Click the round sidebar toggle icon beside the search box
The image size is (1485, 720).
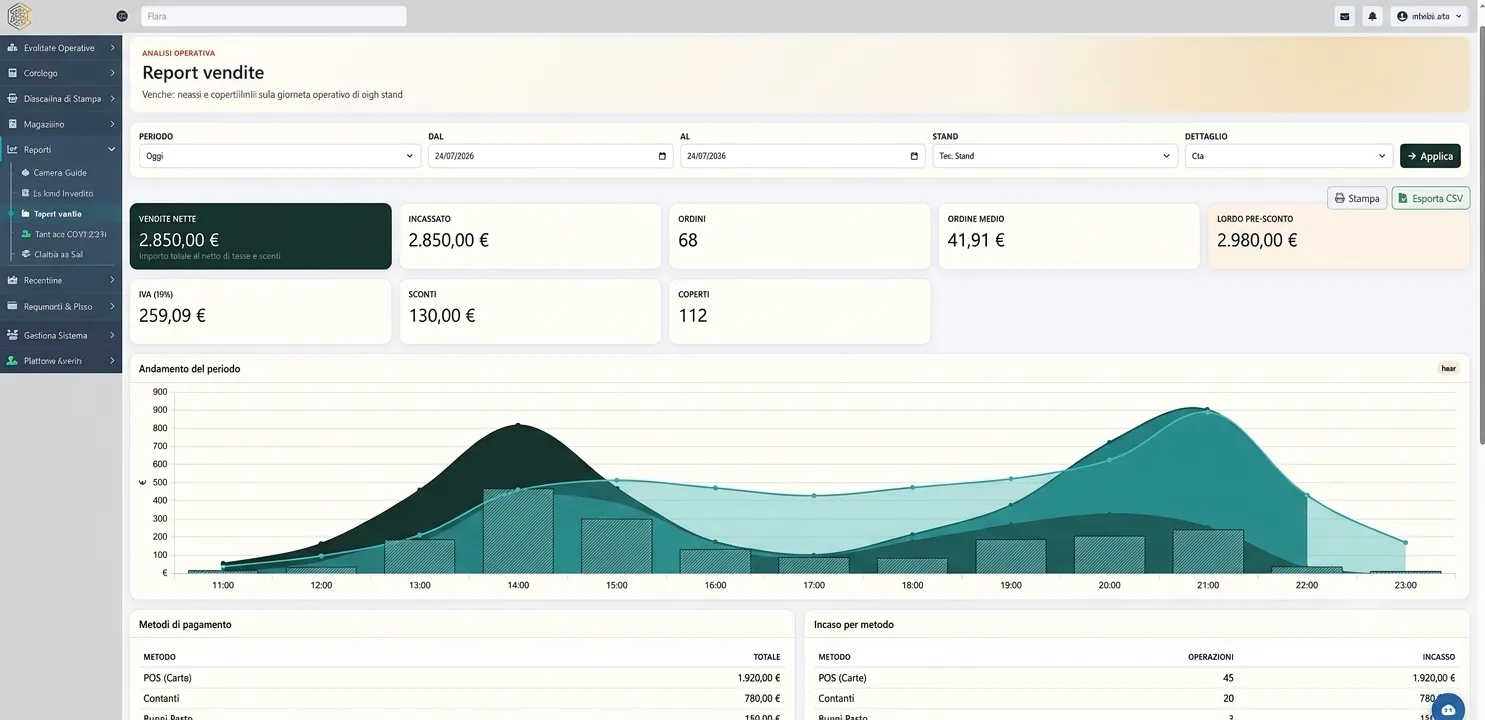point(122,16)
